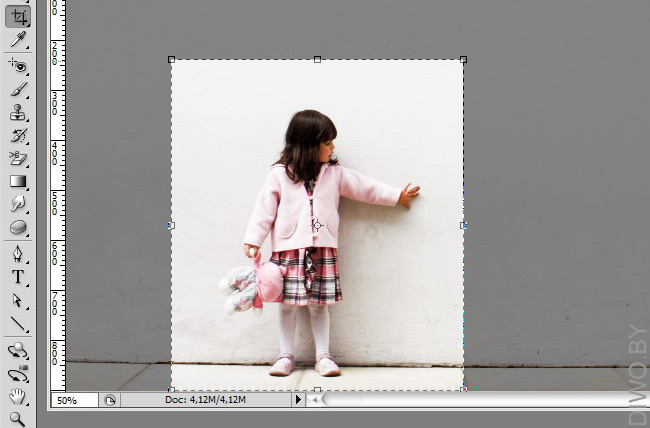Select the Line tool
This screenshot has width=650, height=428.
click(18, 323)
